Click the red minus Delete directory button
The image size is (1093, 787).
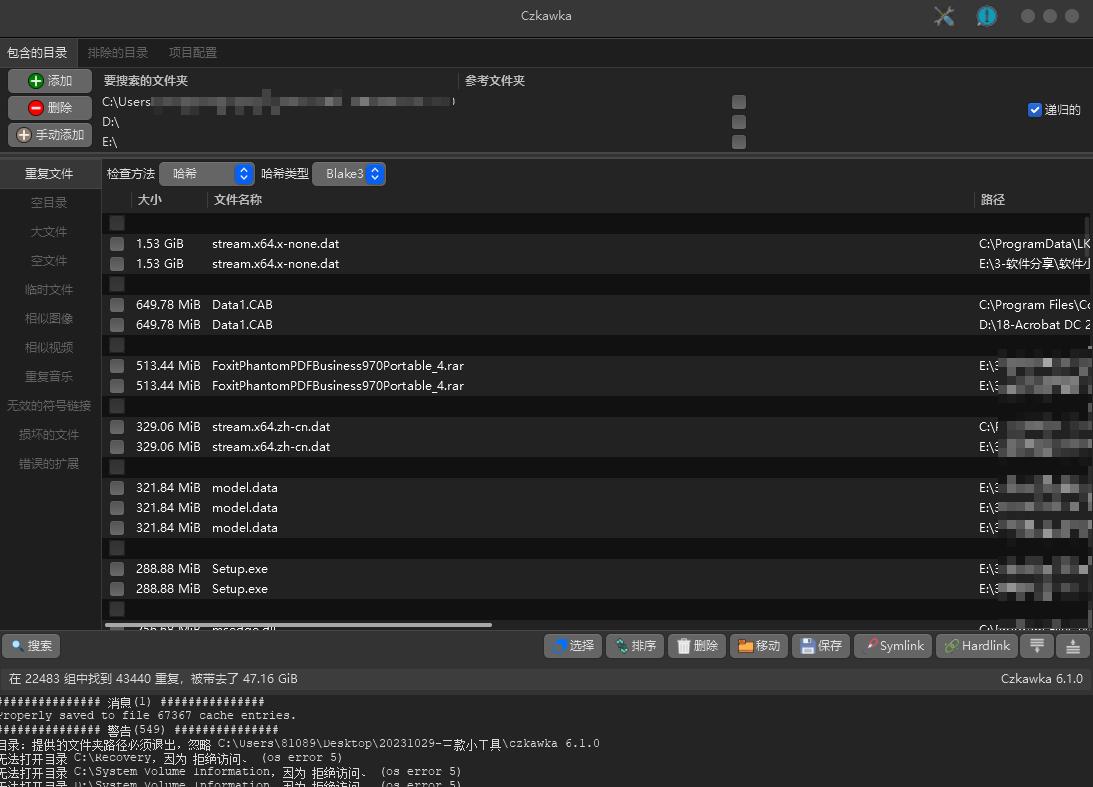(49, 108)
